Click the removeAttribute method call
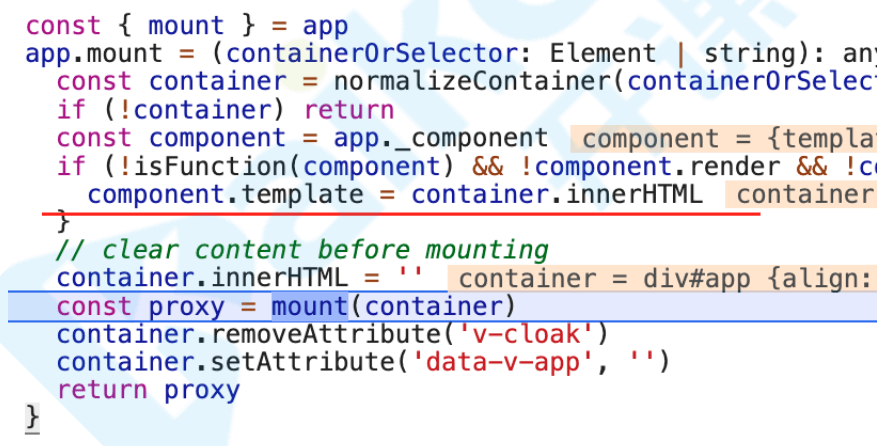Viewport: 885px width, 446px height. point(326,334)
